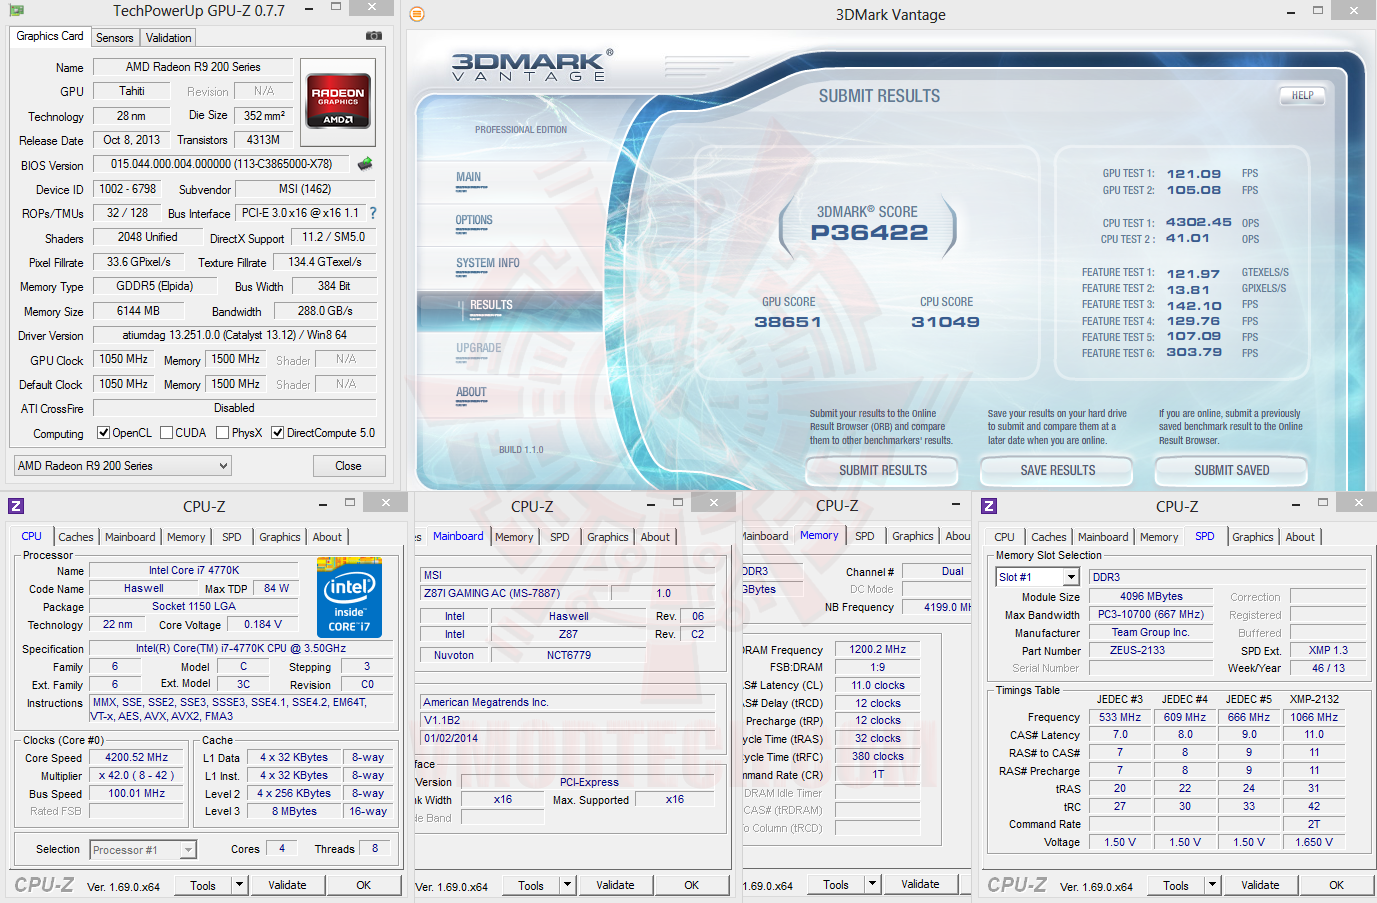The height and width of the screenshot is (903, 1377).
Task: Click the Memory Size value 6144 MB
Action: tap(138, 311)
